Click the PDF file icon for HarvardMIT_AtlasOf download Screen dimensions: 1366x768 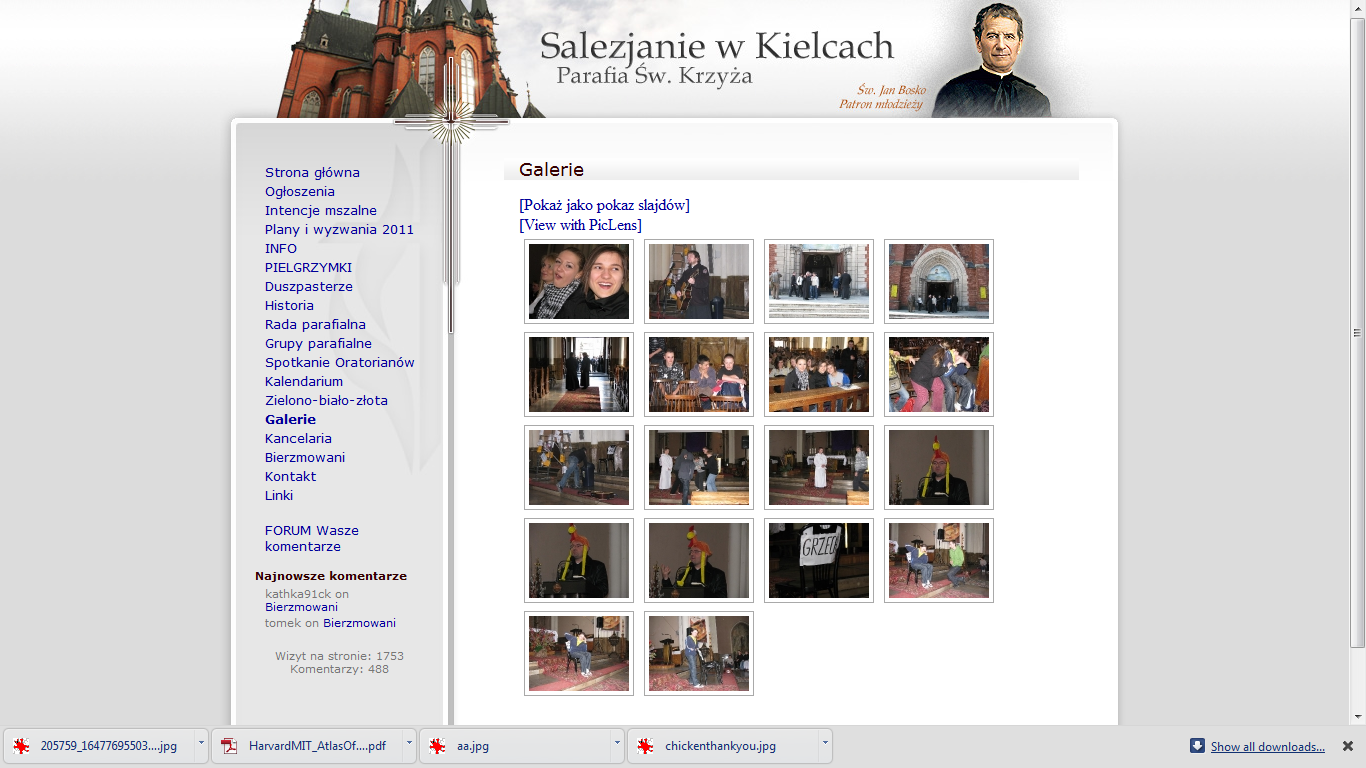tap(230, 746)
